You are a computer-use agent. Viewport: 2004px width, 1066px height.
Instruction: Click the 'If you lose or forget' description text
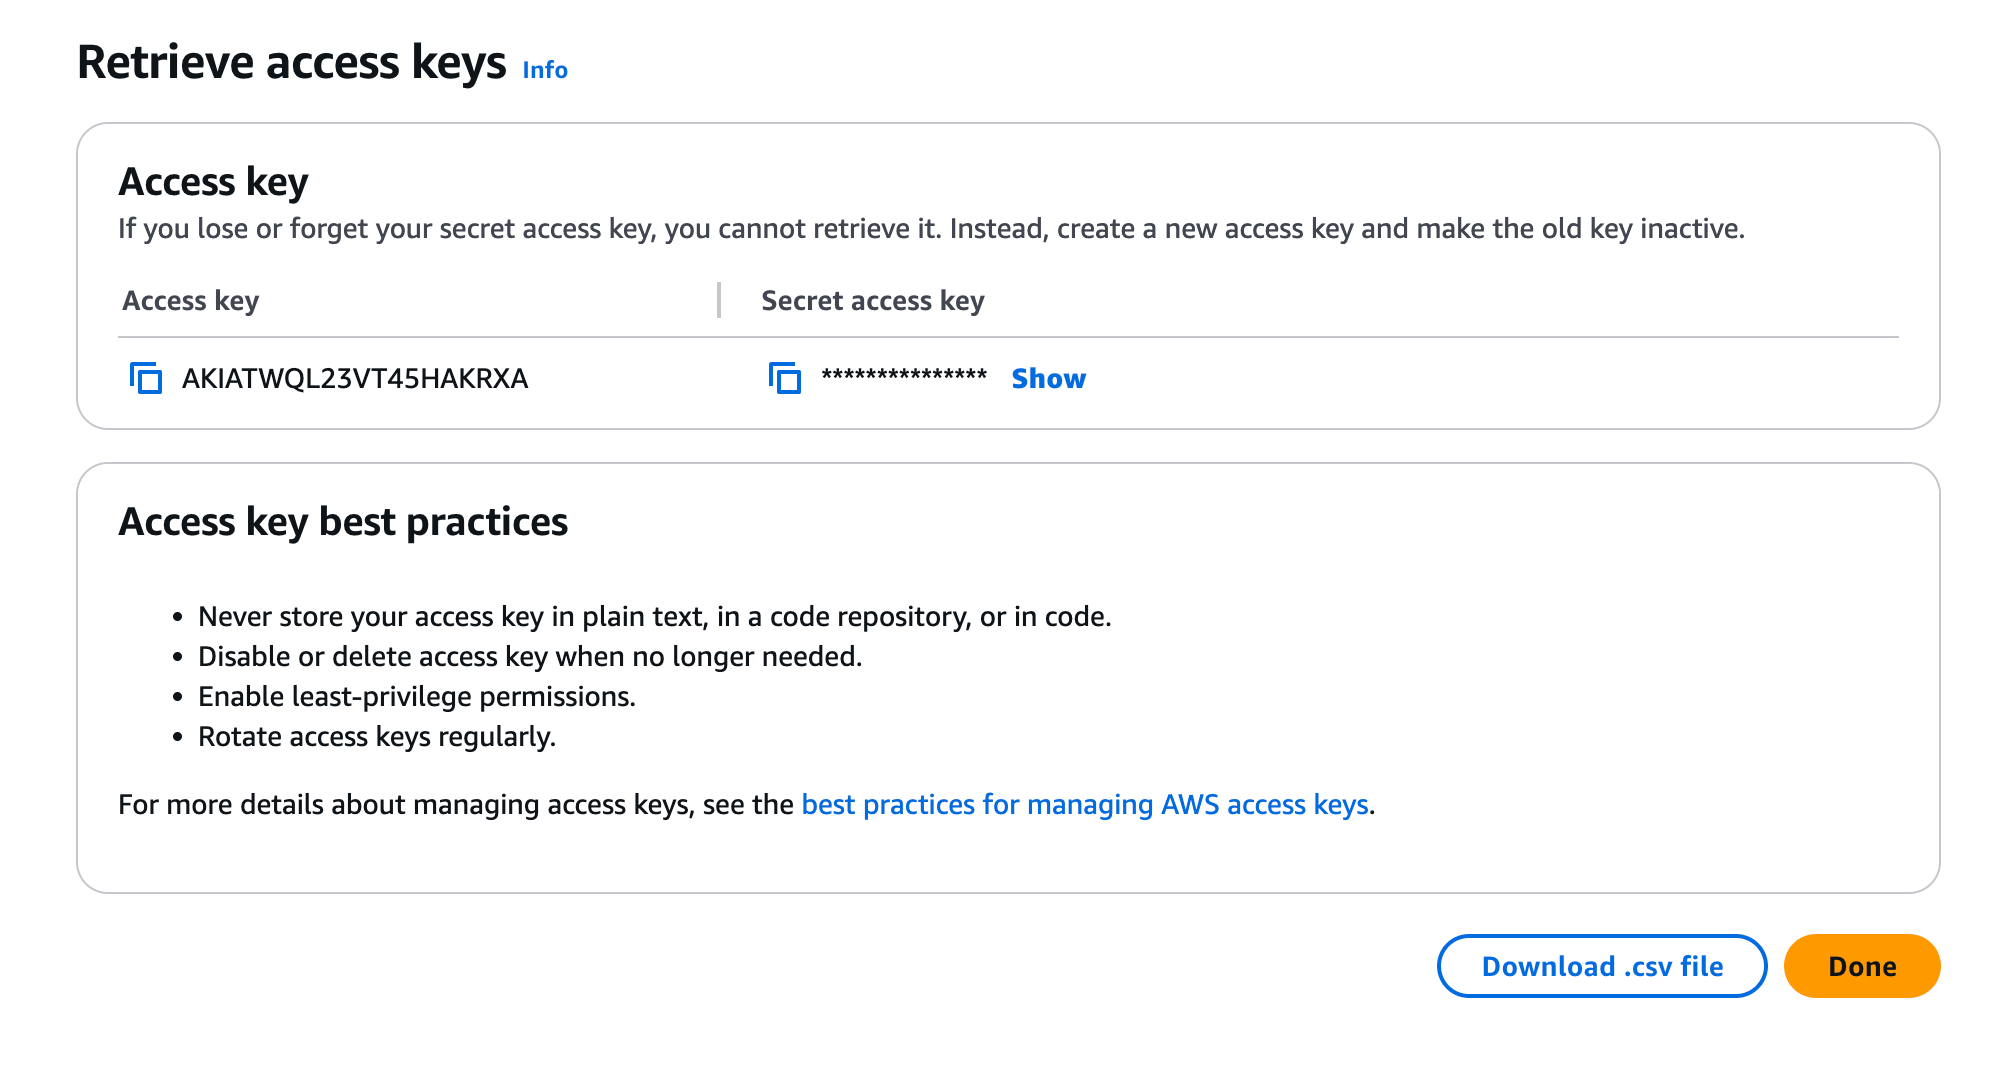[x=930, y=229]
